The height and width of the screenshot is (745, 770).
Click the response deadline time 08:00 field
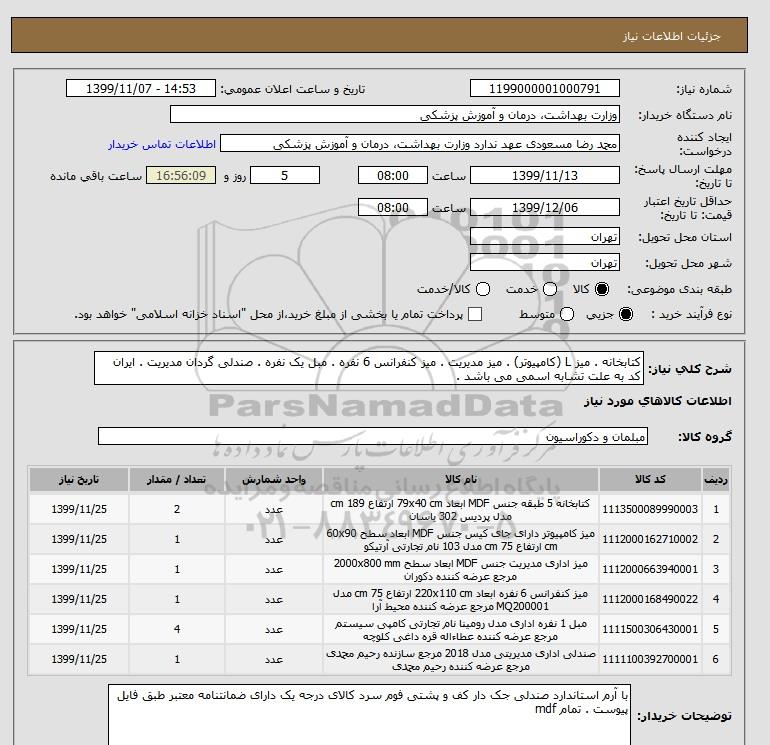coord(393,175)
